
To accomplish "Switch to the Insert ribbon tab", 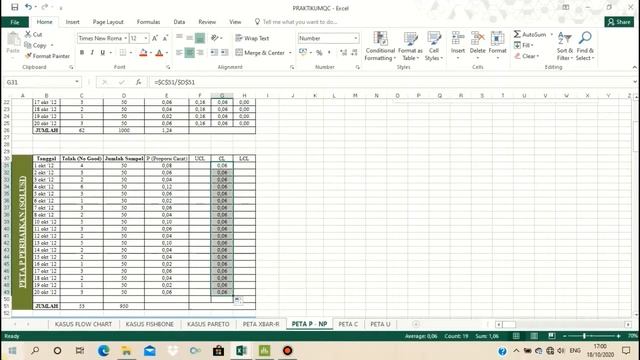I will click(x=72, y=22).
